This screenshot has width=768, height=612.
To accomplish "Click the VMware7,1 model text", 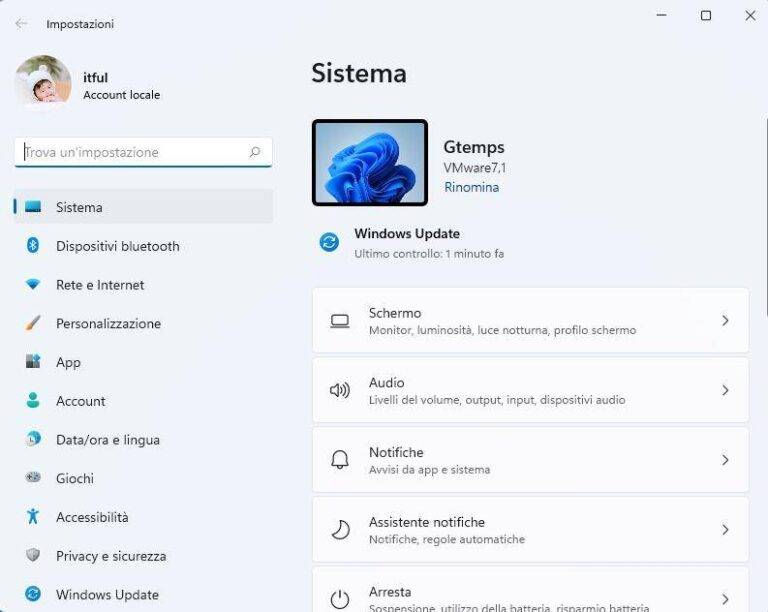I will coord(475,167).
